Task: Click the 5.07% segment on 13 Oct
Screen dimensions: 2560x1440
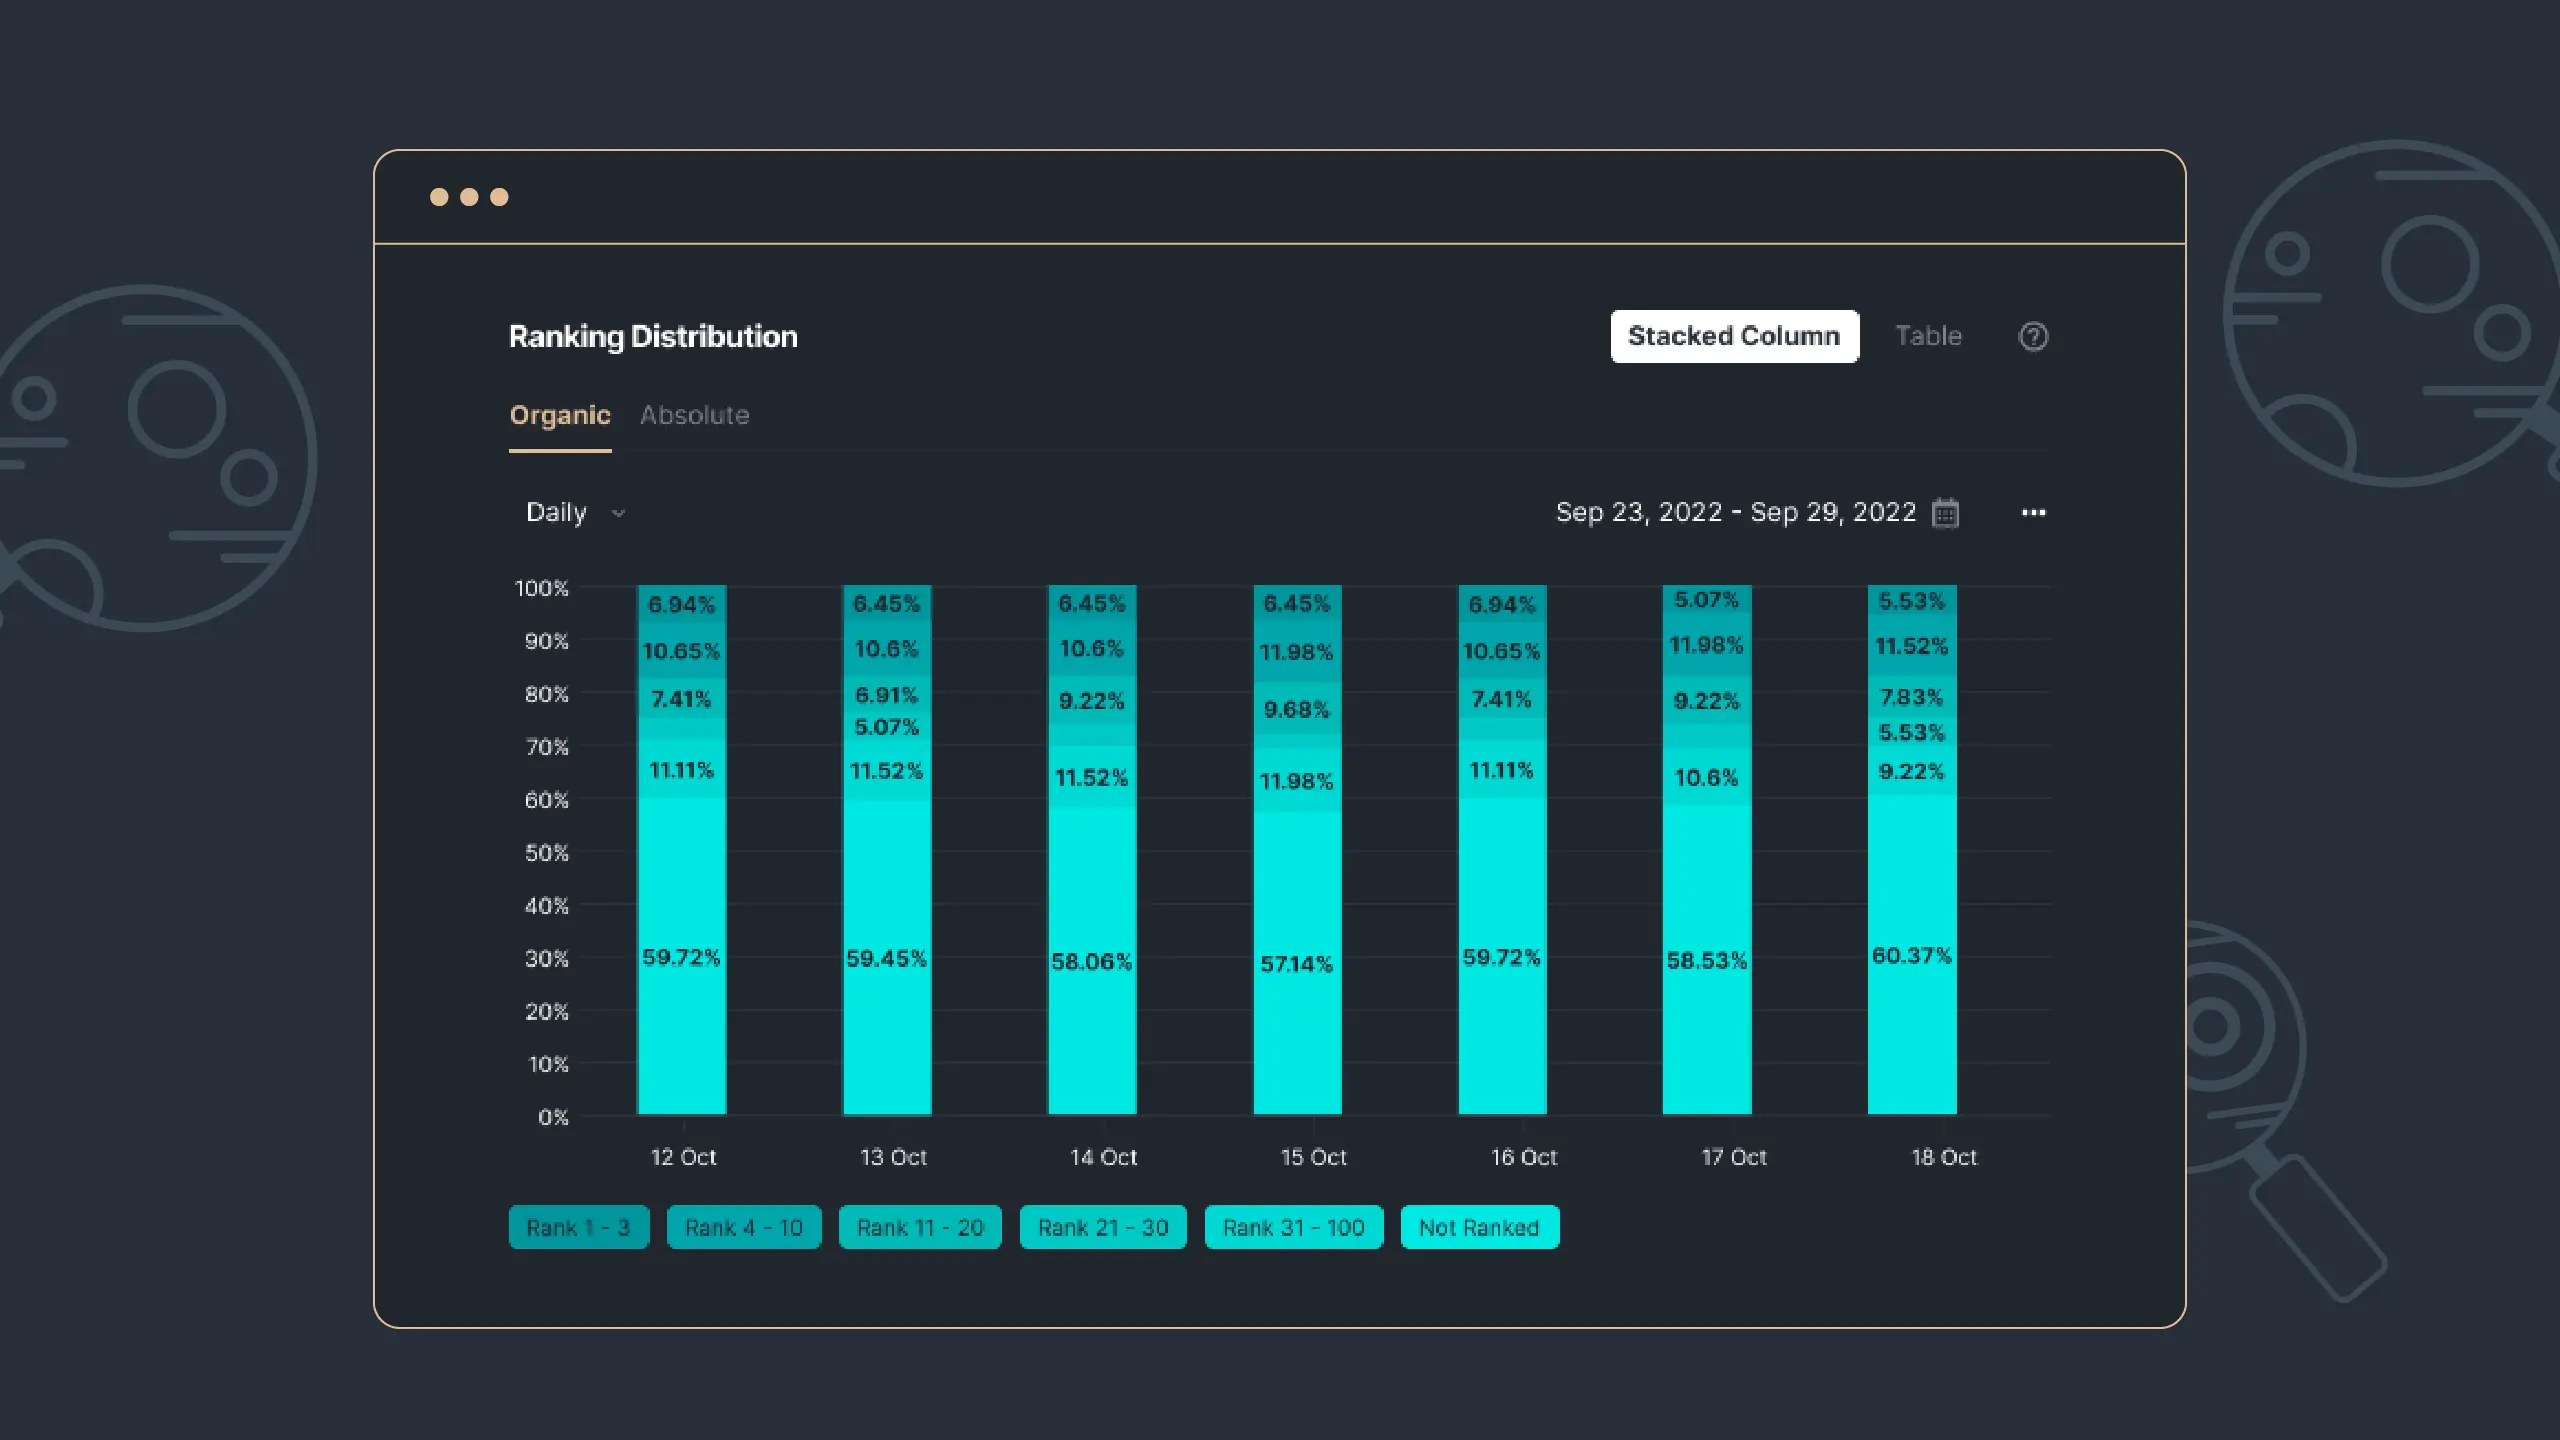Action: [887, 727]
